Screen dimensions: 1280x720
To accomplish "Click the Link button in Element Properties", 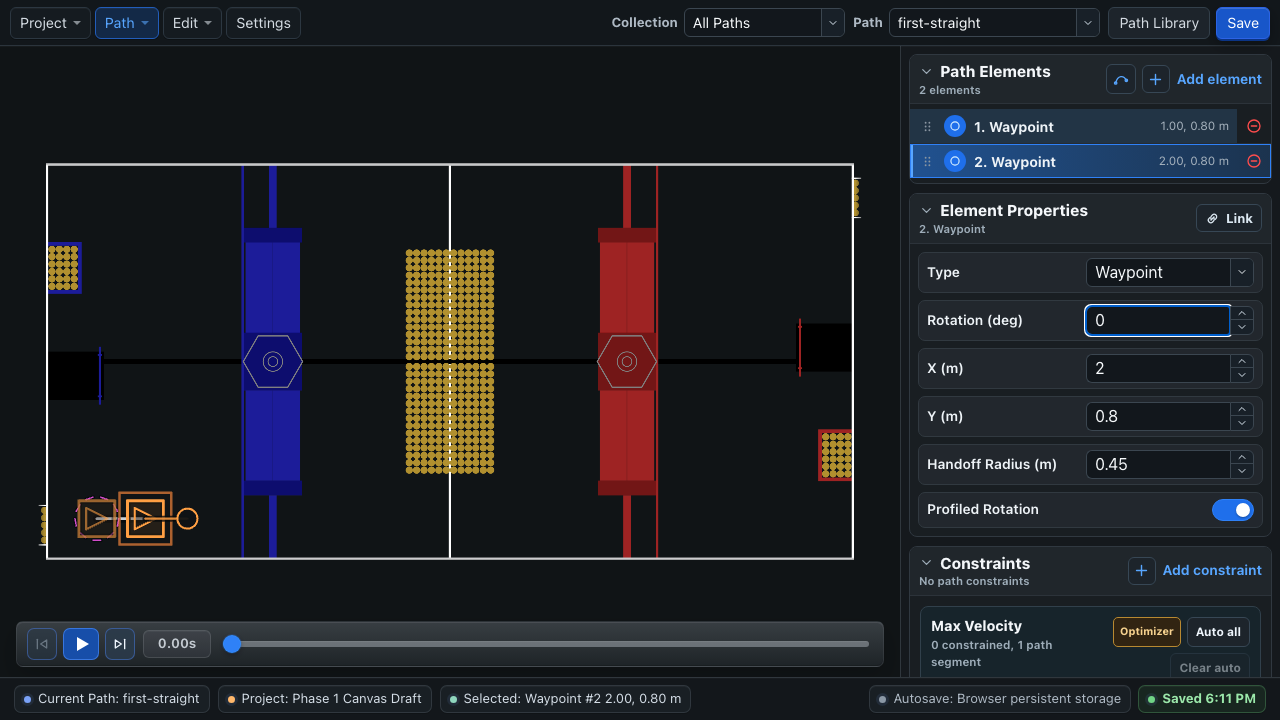I will pos(1229,218).
